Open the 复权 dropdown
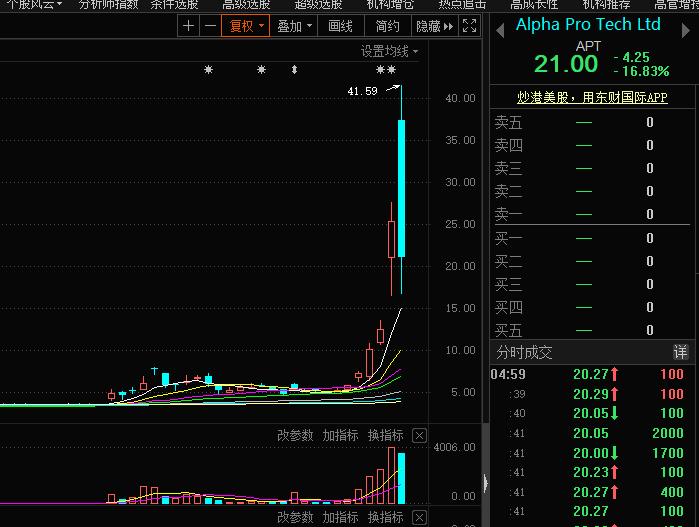 [x=246, y=26]
